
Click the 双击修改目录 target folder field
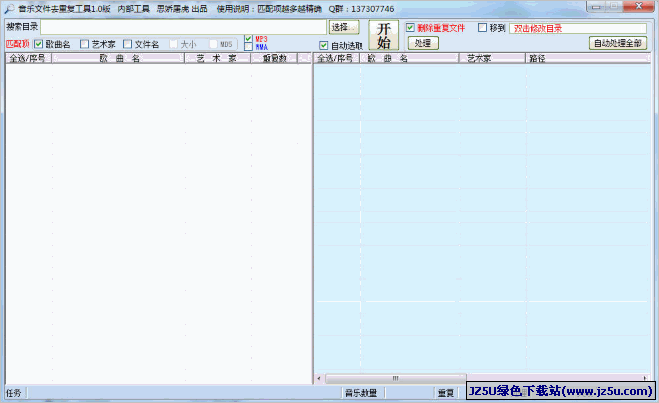point(578,28)
